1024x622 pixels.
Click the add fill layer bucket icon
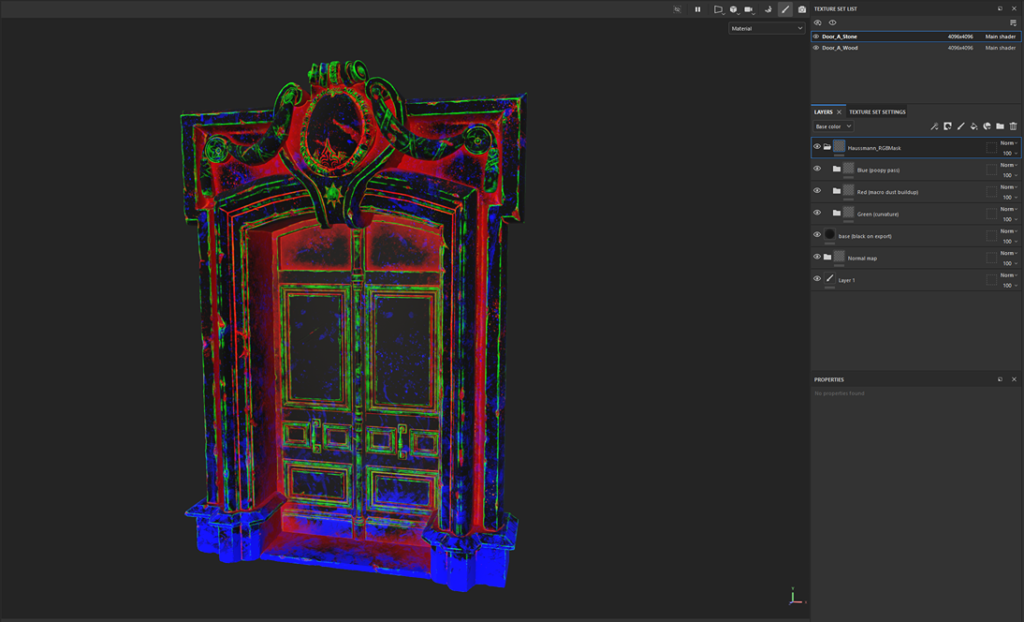tap(973, 127)
